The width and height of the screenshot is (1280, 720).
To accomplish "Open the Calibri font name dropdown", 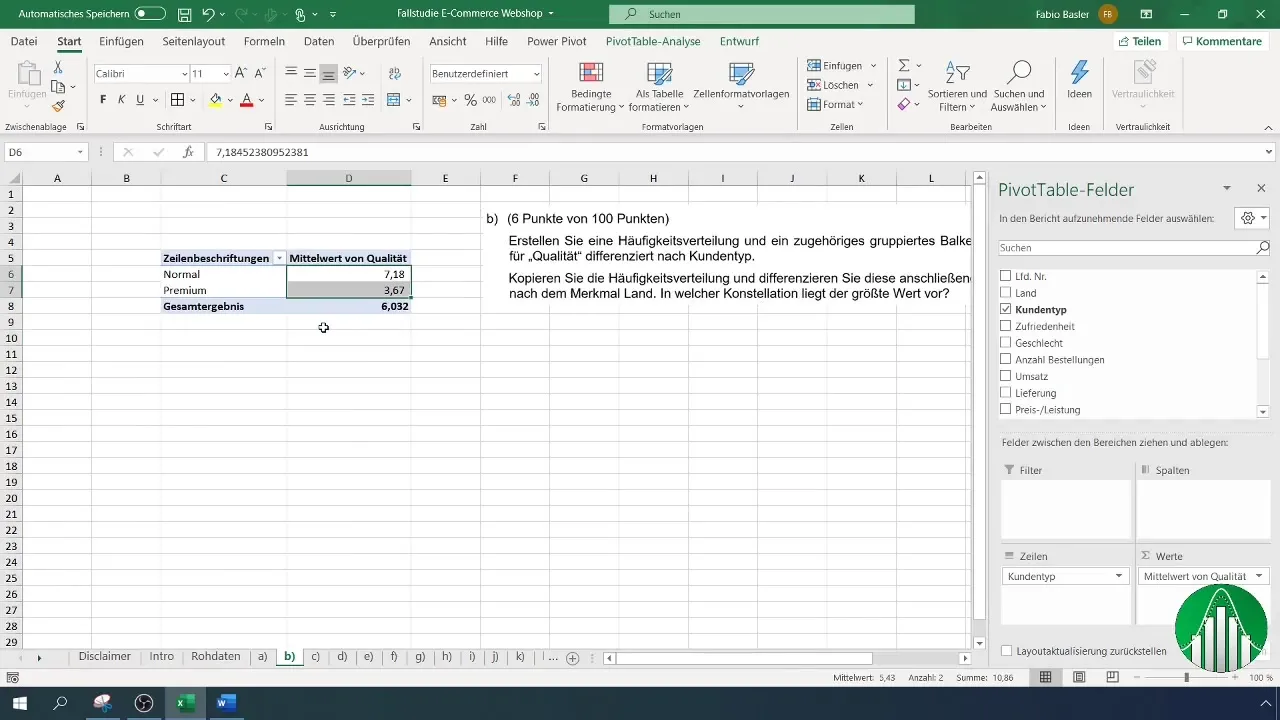I will [x=184, y=74].
